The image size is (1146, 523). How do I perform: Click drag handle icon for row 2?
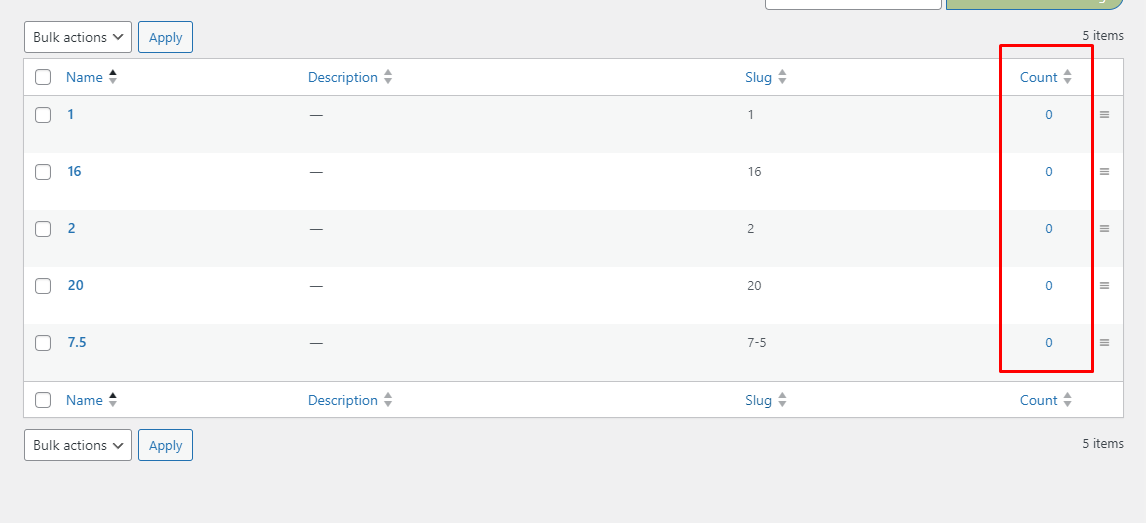point(1105,229)
